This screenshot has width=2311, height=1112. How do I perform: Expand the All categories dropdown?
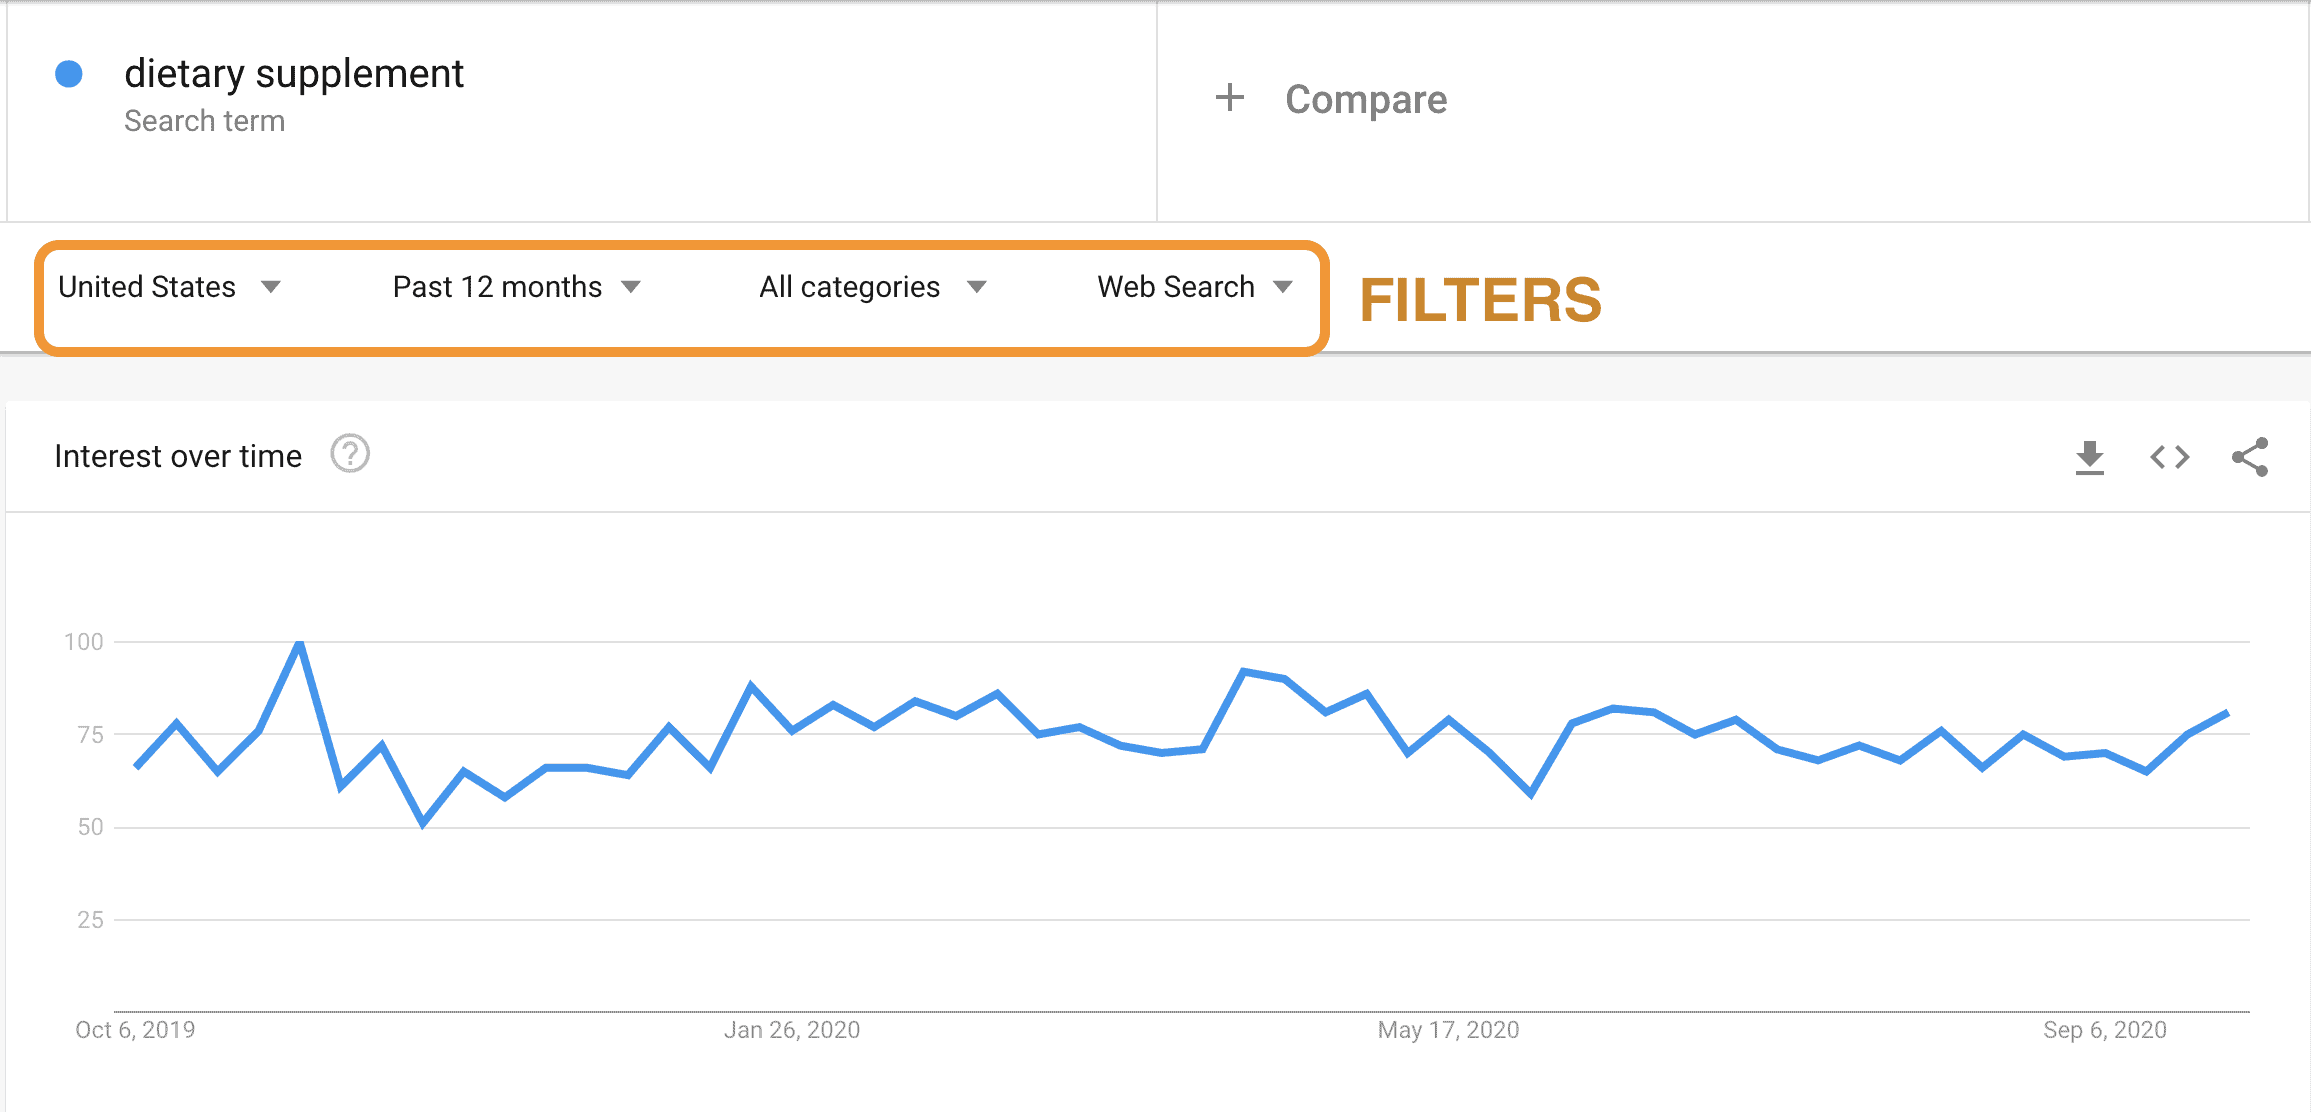click(x=873, y=287)
